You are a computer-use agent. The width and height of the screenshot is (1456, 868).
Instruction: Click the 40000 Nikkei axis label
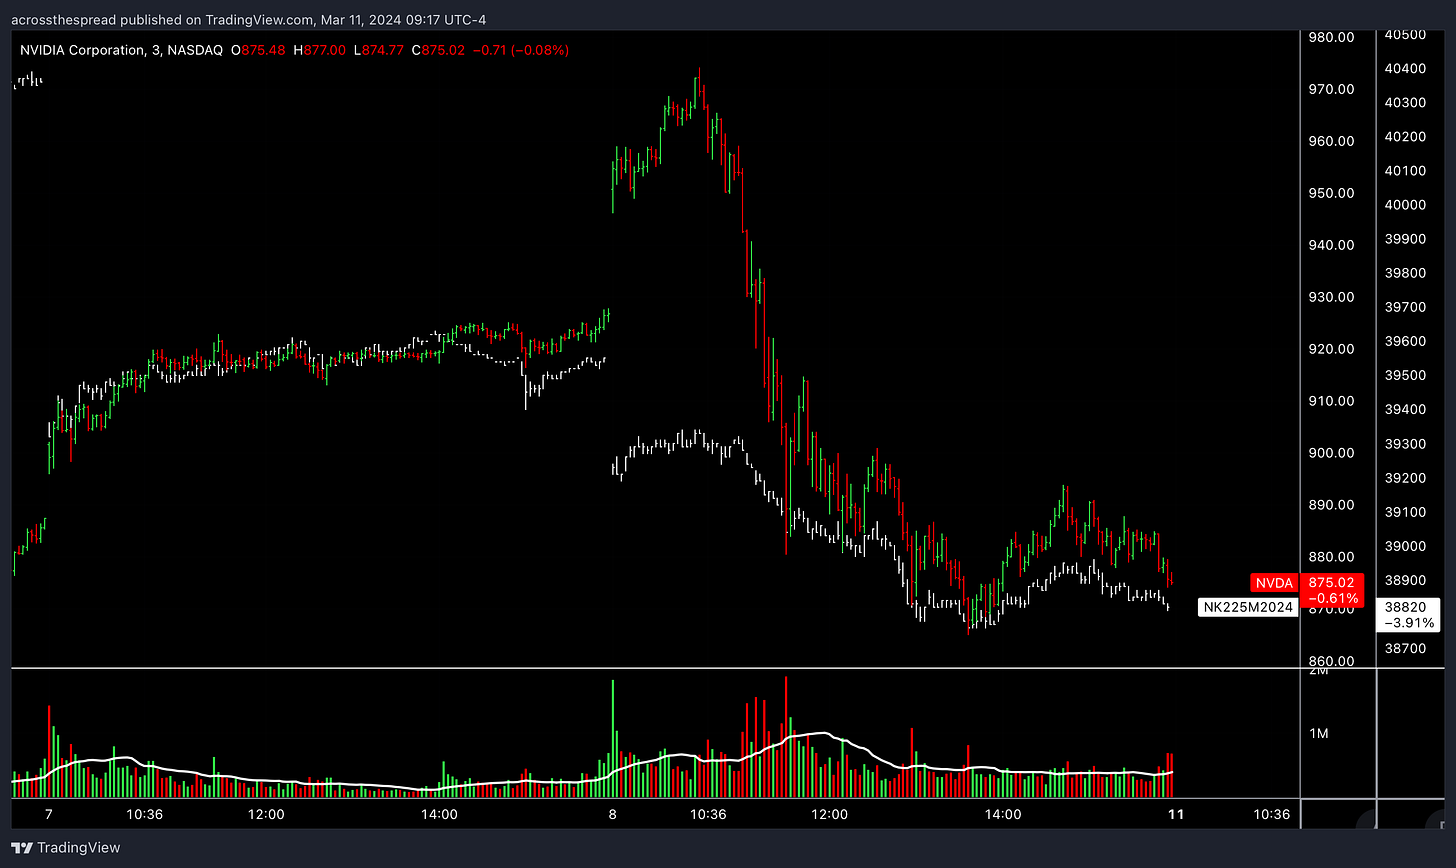[x=1405, y=205]
